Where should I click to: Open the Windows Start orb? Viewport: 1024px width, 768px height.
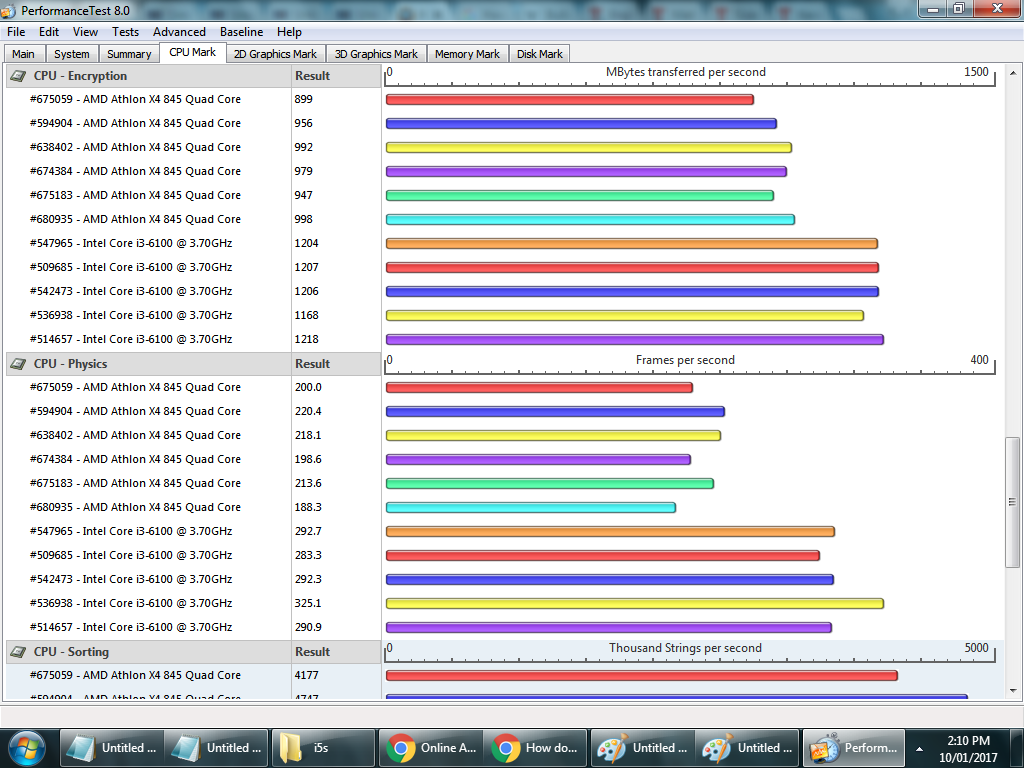pyautogui.click(x=27, y=748)
